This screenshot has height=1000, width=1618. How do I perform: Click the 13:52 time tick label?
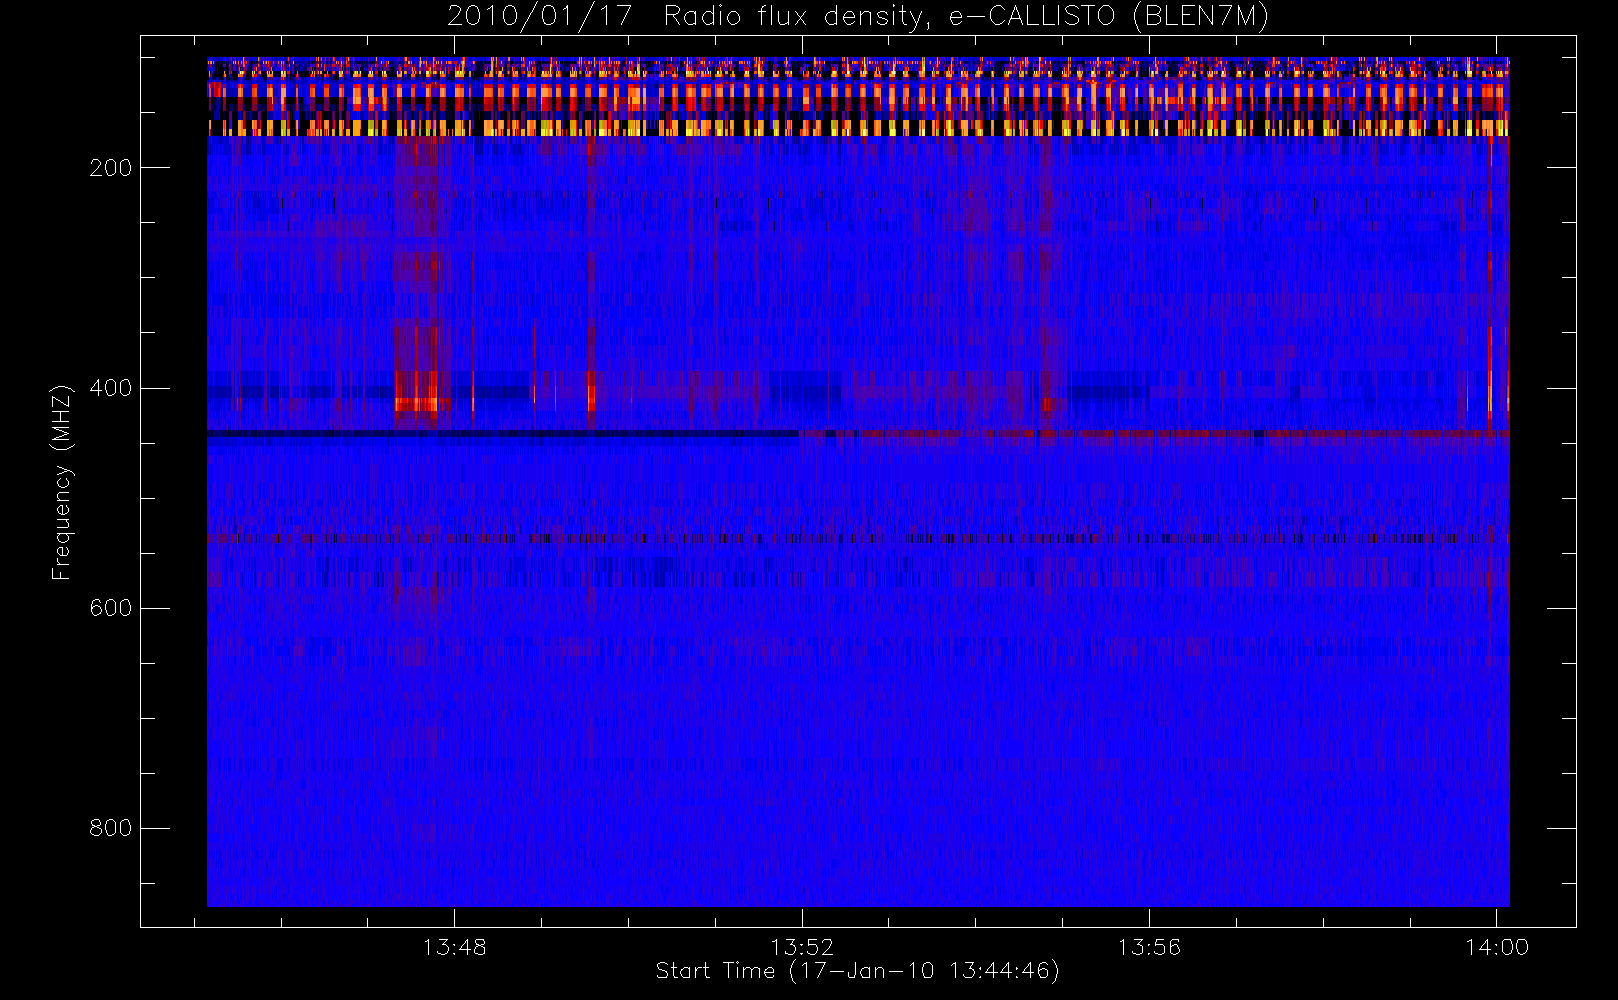801,947
